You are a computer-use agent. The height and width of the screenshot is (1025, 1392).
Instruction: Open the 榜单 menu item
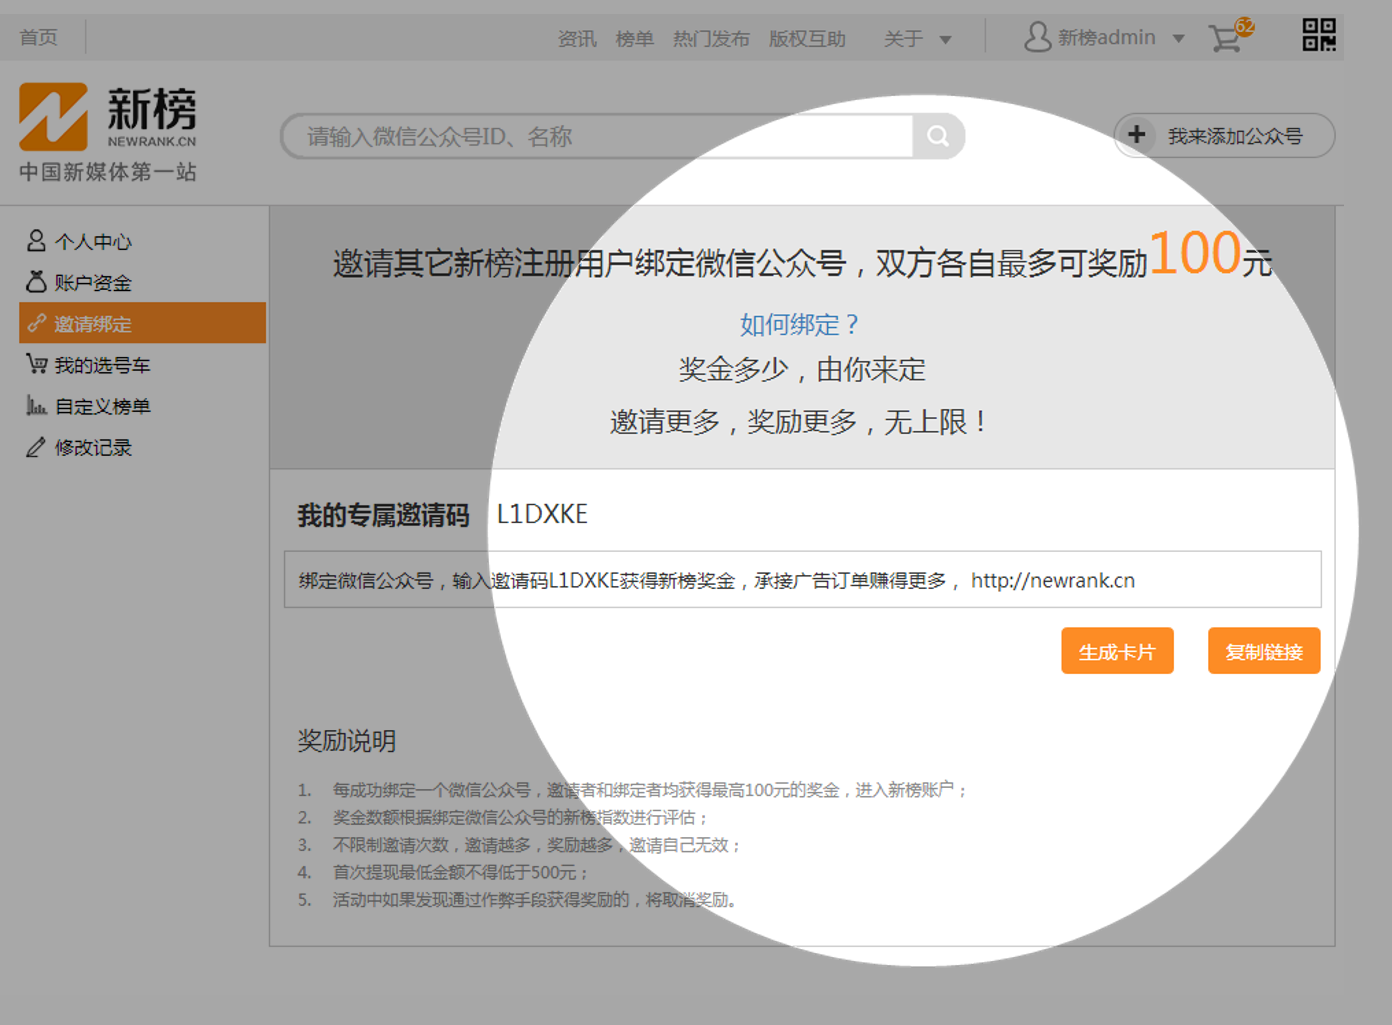[x=634, y=39]
